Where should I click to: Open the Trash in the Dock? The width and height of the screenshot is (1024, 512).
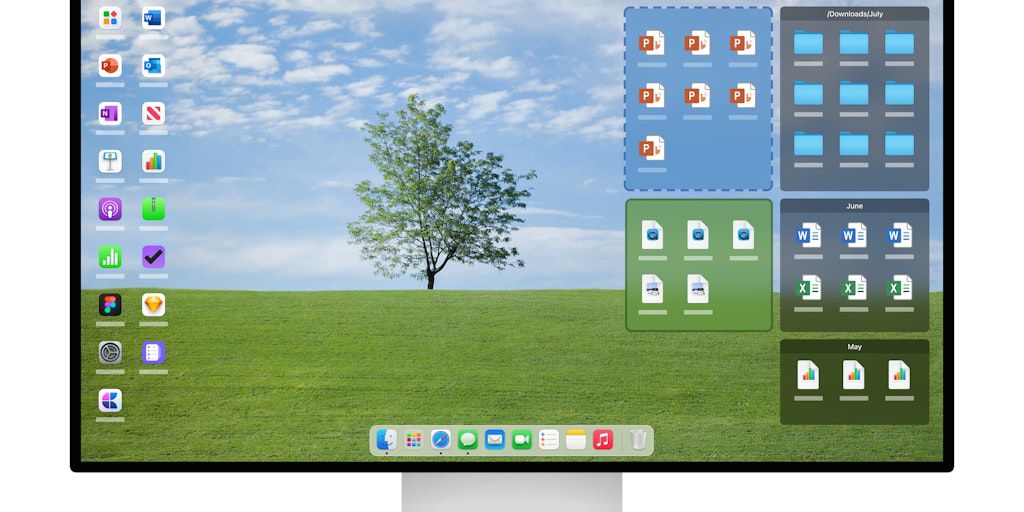(639, 440)
